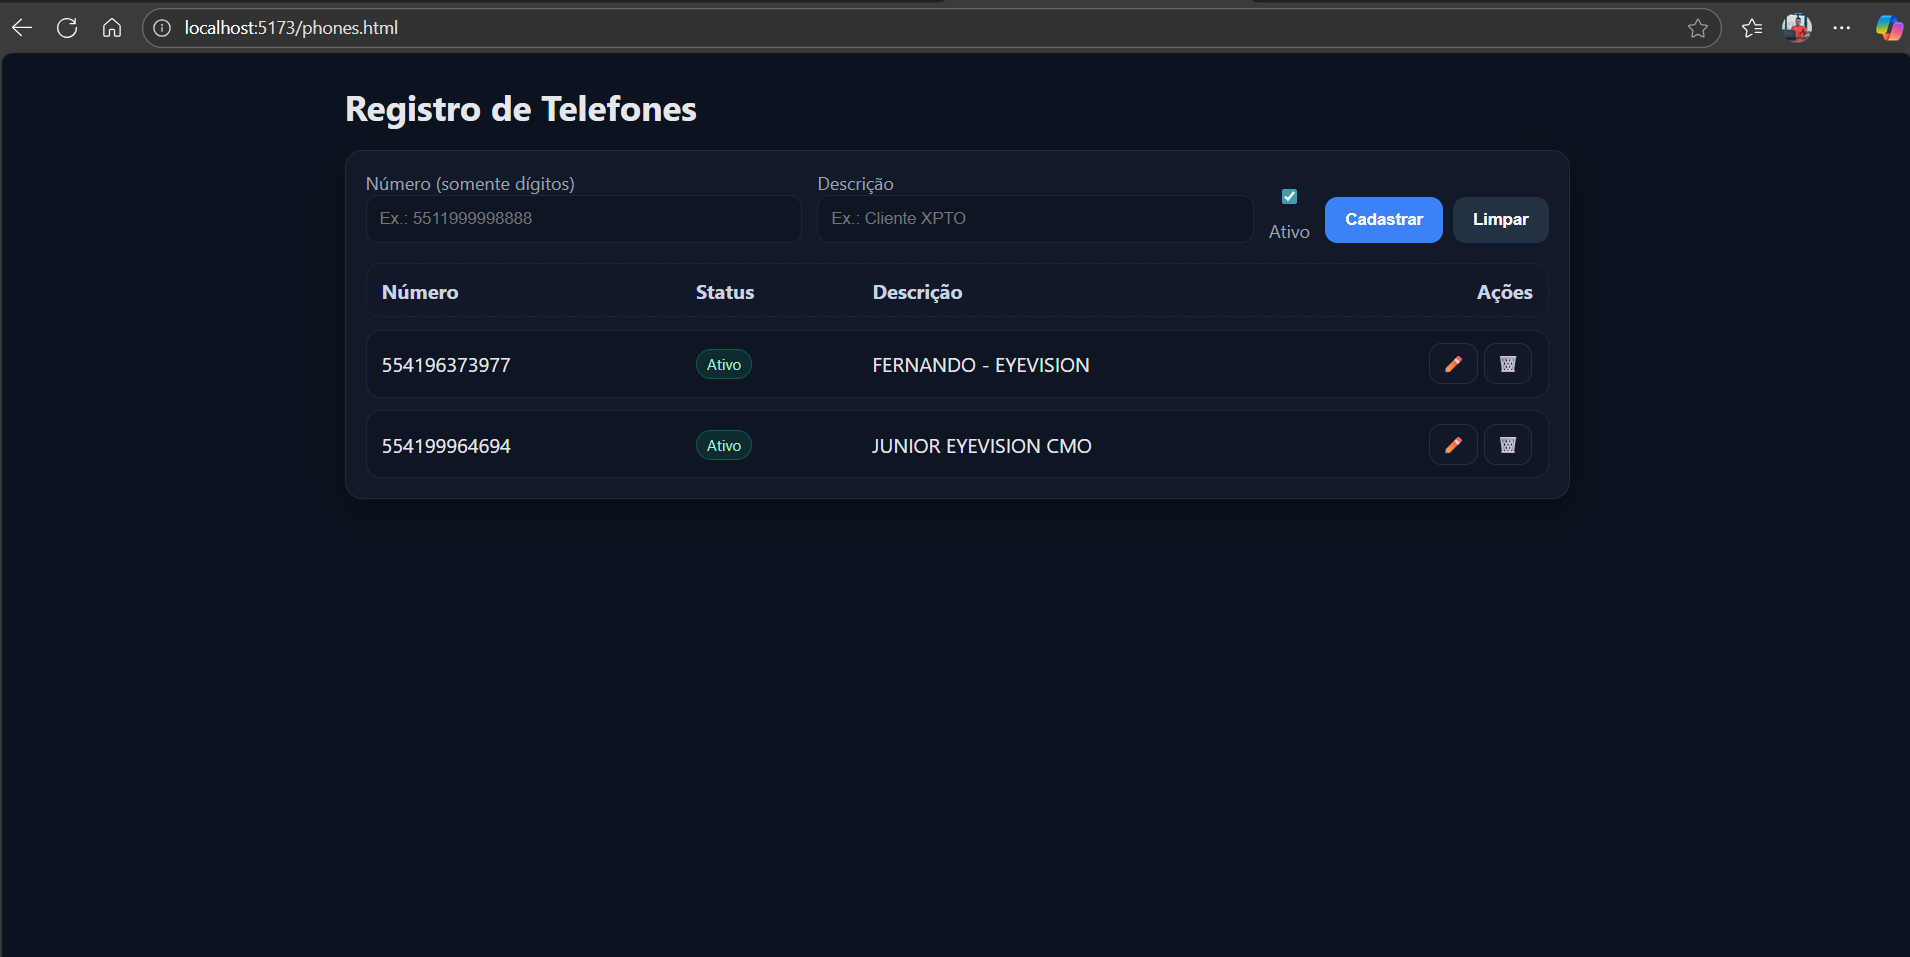Screen dimensions: 1910x957
Task: Click the Limpar button
Action: [1499, 220]
